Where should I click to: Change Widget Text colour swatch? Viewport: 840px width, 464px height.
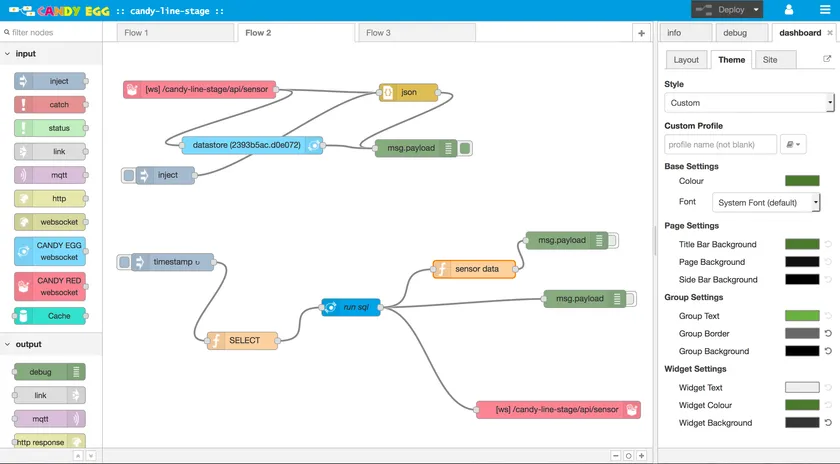tap(802, 387)
